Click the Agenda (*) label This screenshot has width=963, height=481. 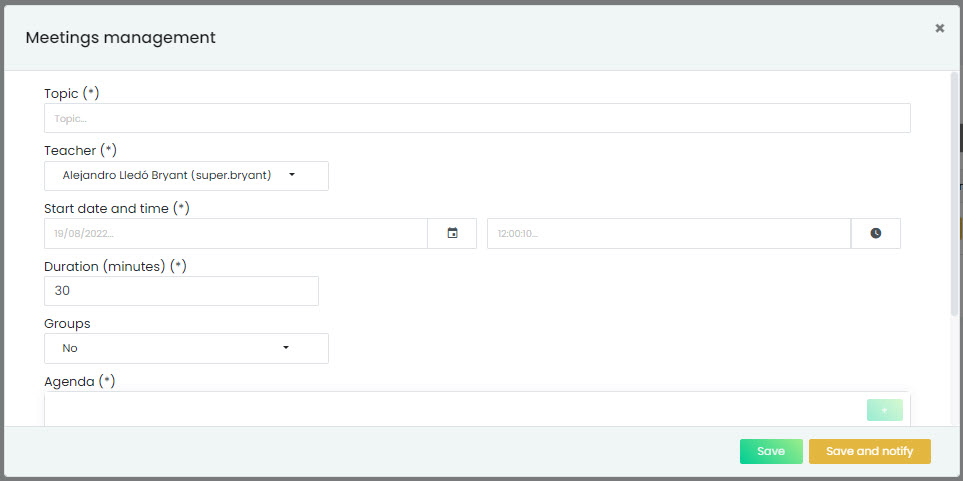tap(79, 381)
